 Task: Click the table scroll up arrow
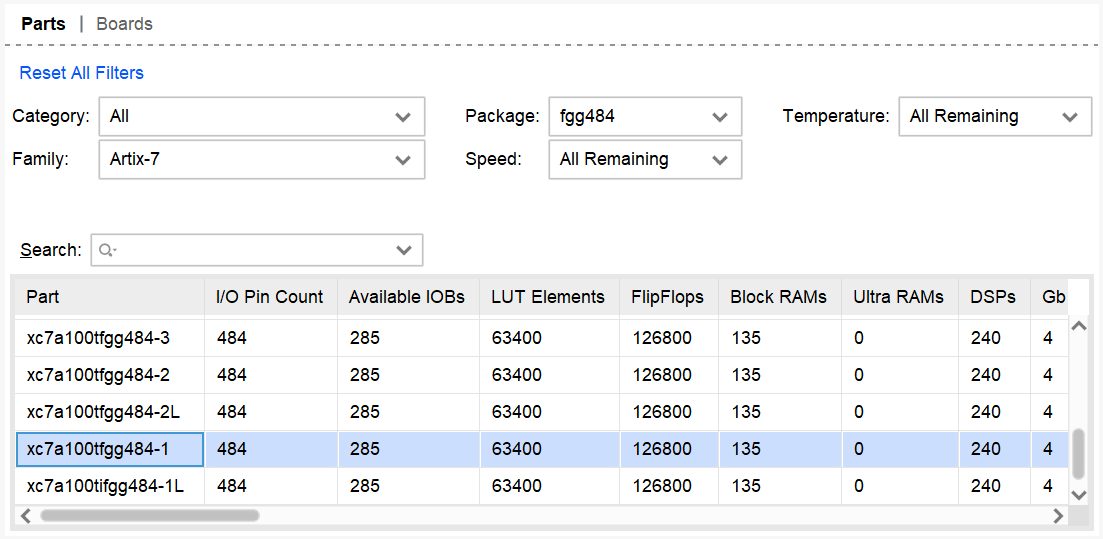(x=1078, y=326)
